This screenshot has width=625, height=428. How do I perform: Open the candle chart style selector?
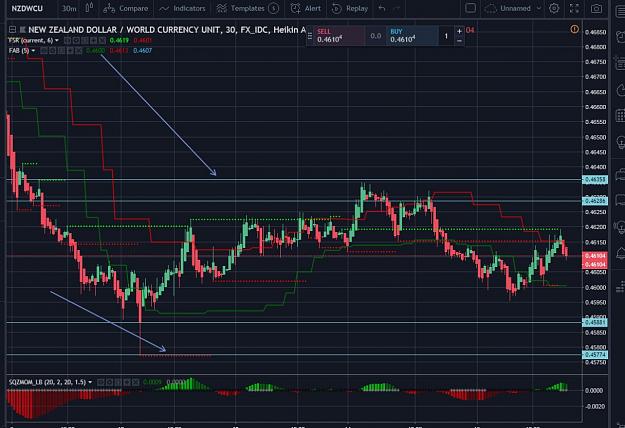click(x=89, y=8)
